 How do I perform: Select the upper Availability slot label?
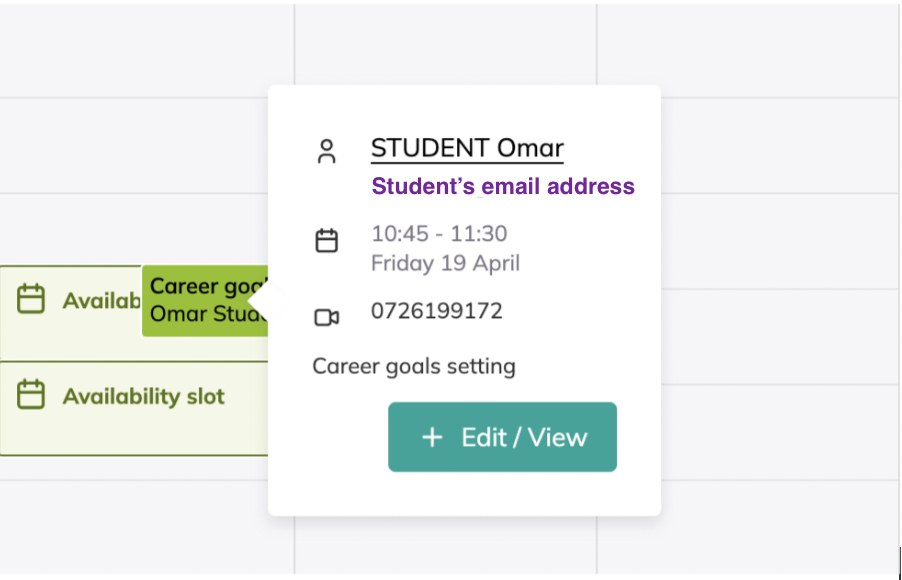point(100,301)
